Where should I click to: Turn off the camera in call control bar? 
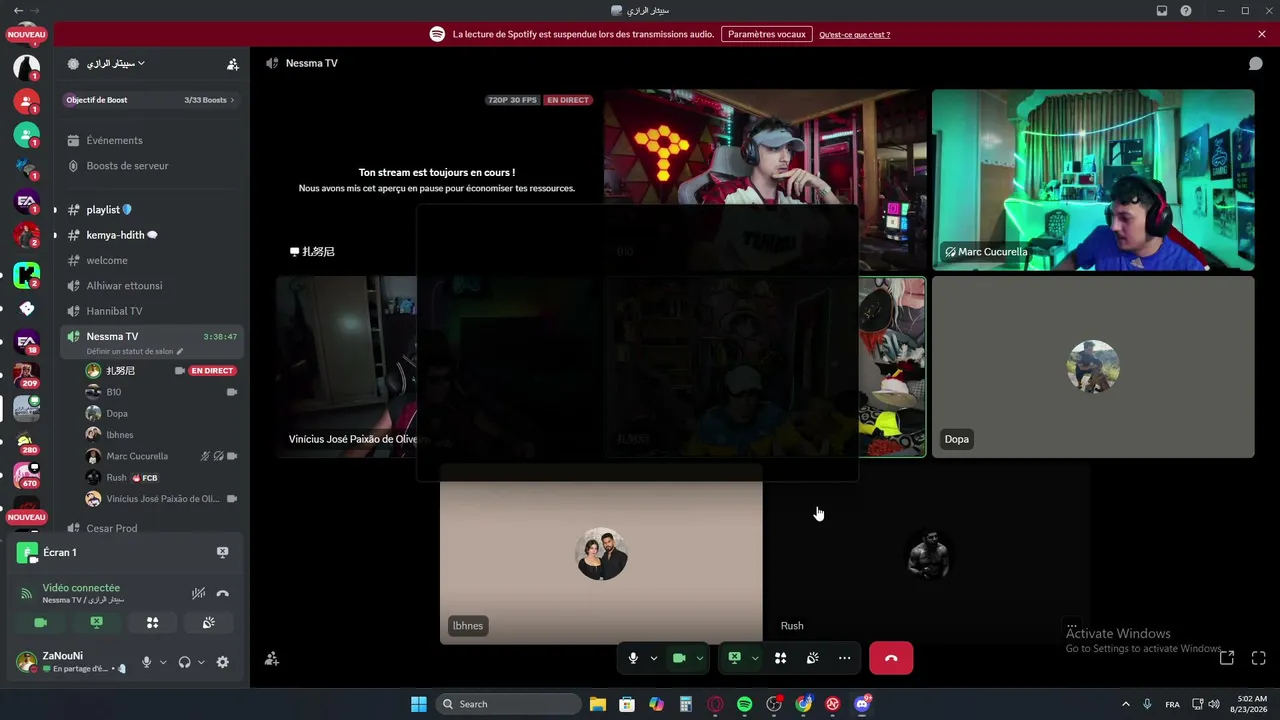(679, 658)
